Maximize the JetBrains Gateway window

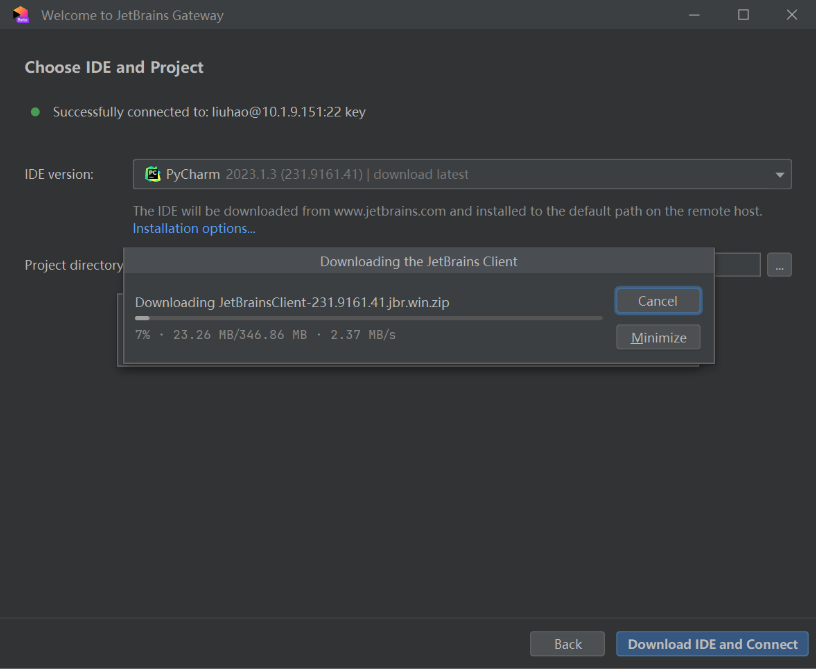click(743, 15)
